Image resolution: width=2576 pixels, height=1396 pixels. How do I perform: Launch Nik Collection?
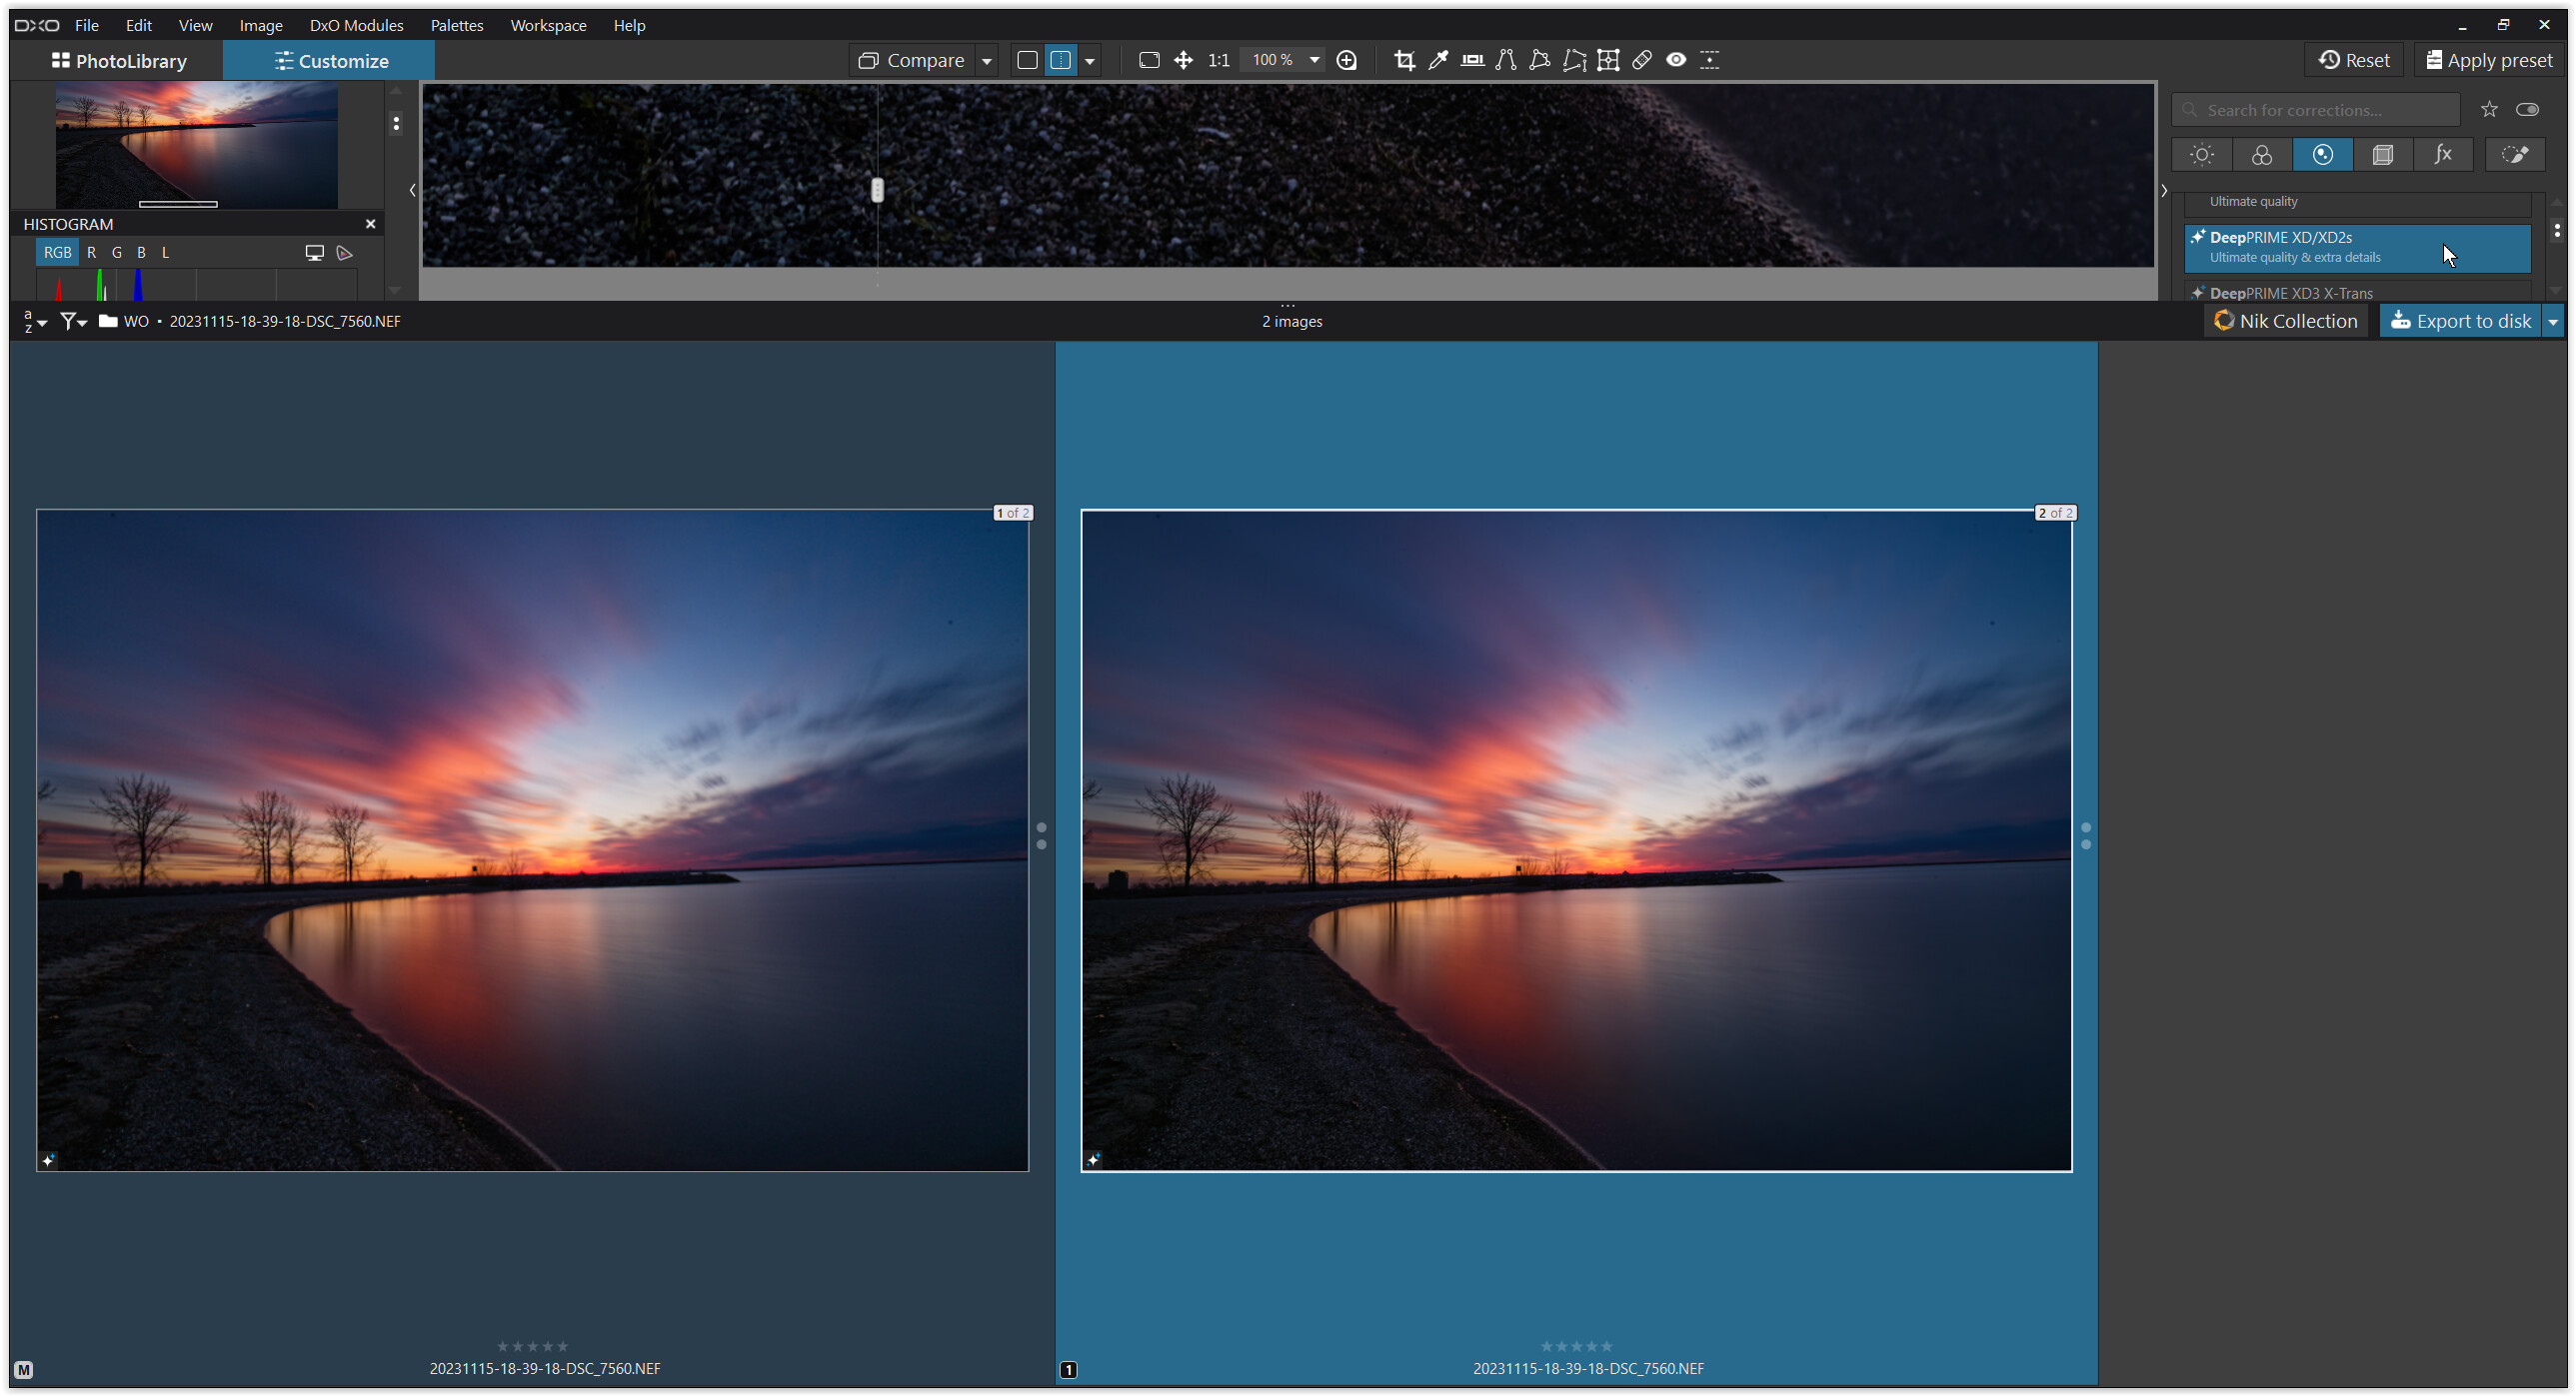pos(2285,321)
